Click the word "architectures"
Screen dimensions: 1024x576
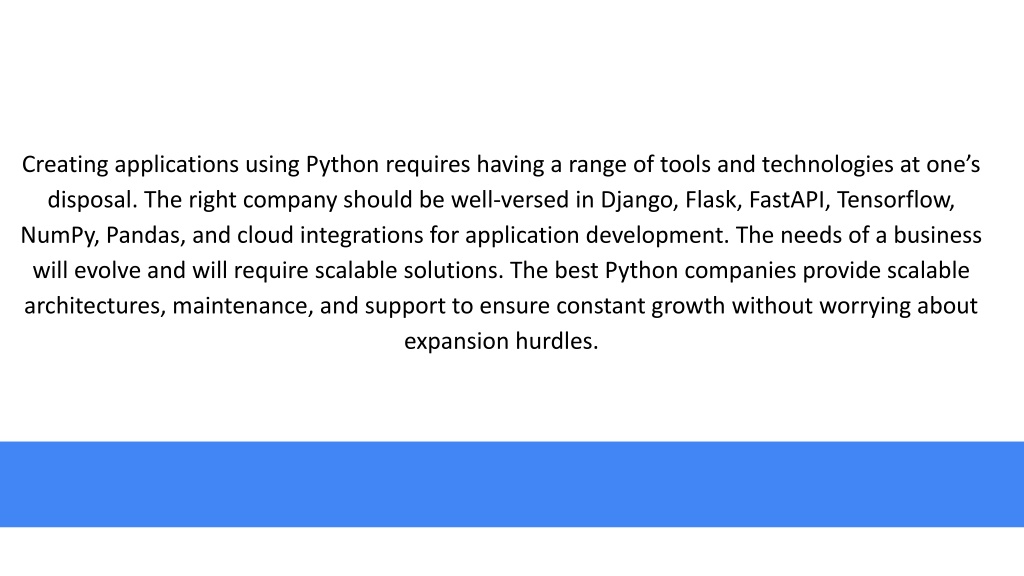point(95,306)
